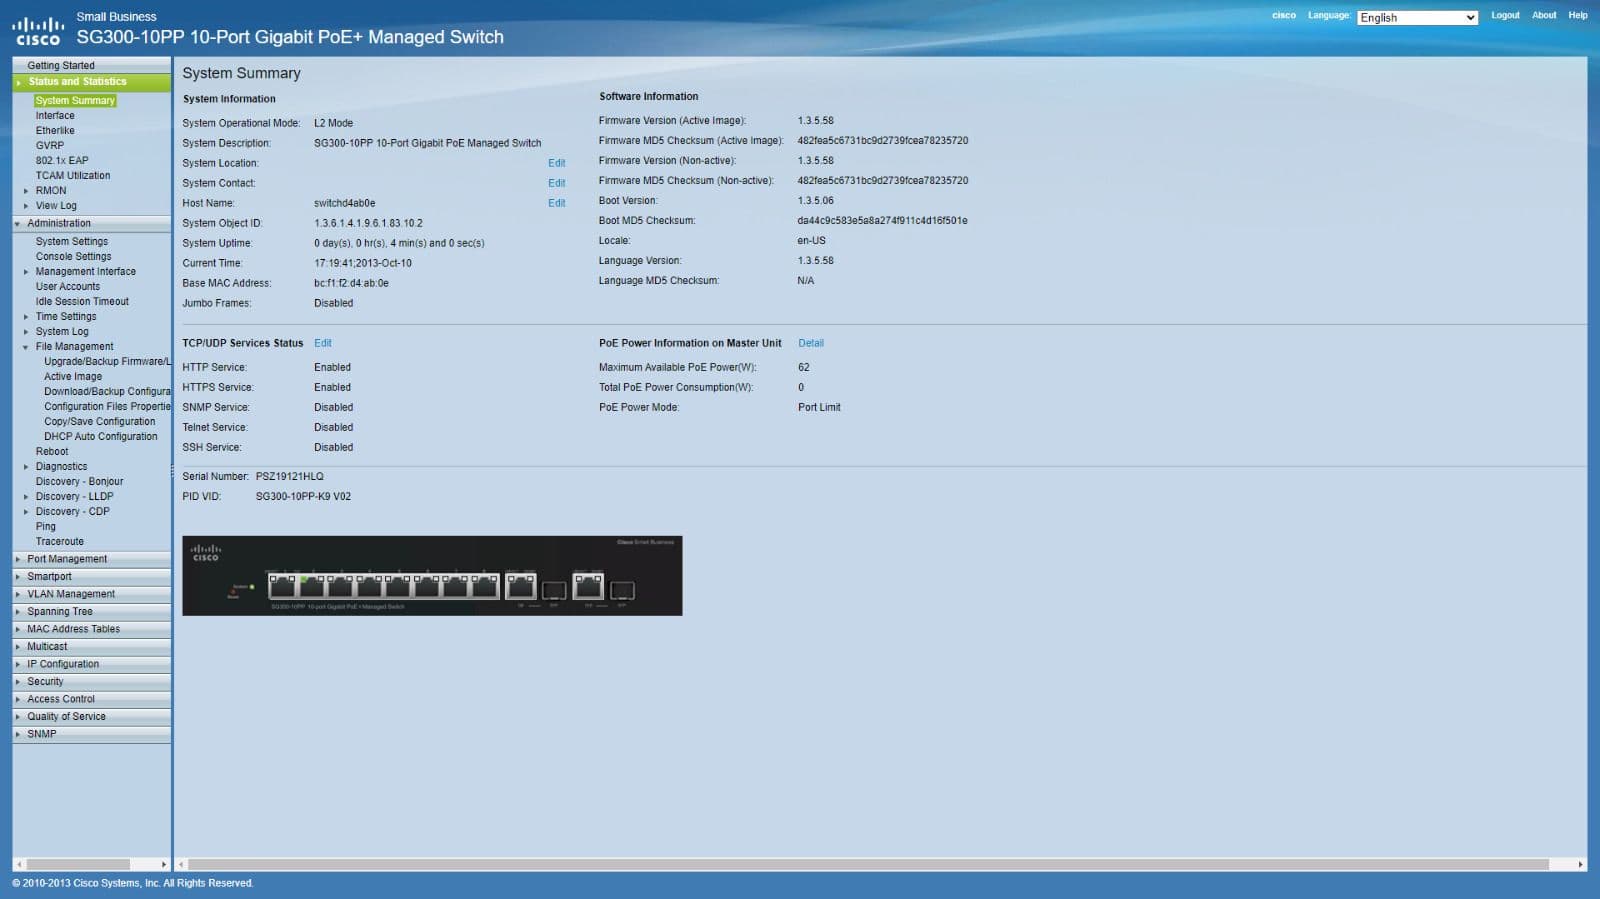Open TCAM Utilization in the sidebar
This screenshot has height=899, width=1600.
(73, 176)
